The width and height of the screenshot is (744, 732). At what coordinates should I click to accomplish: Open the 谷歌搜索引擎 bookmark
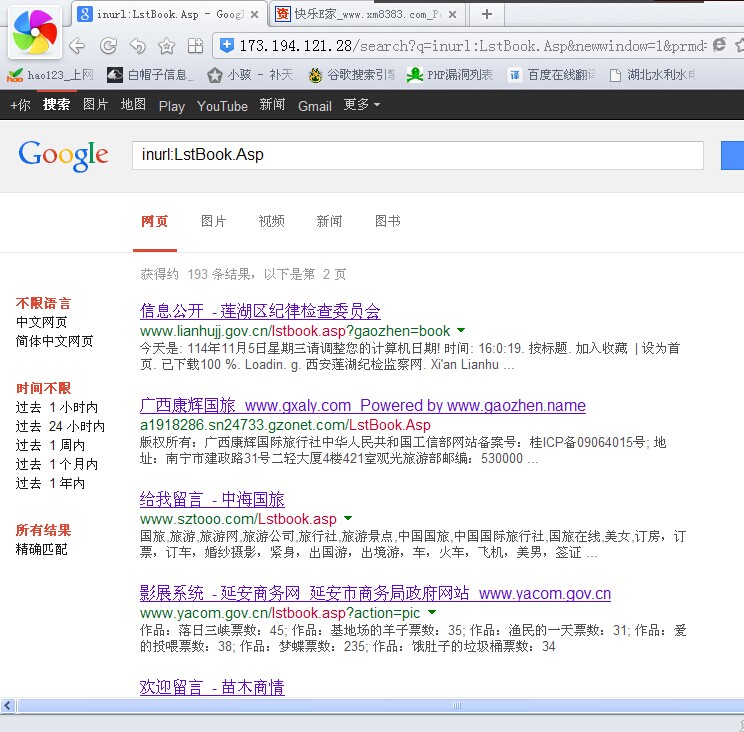[352, 74]
